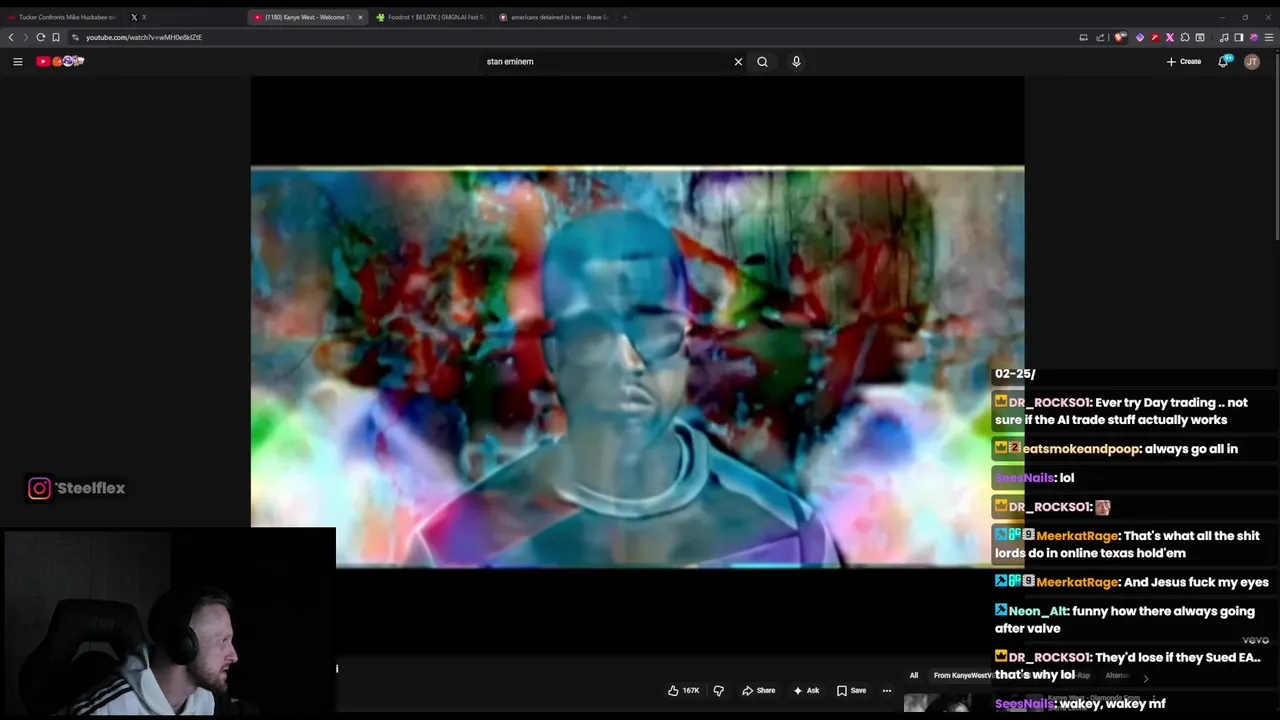Bookmark this page
The image size is (1280, 720).
click(x=56, y=37)
